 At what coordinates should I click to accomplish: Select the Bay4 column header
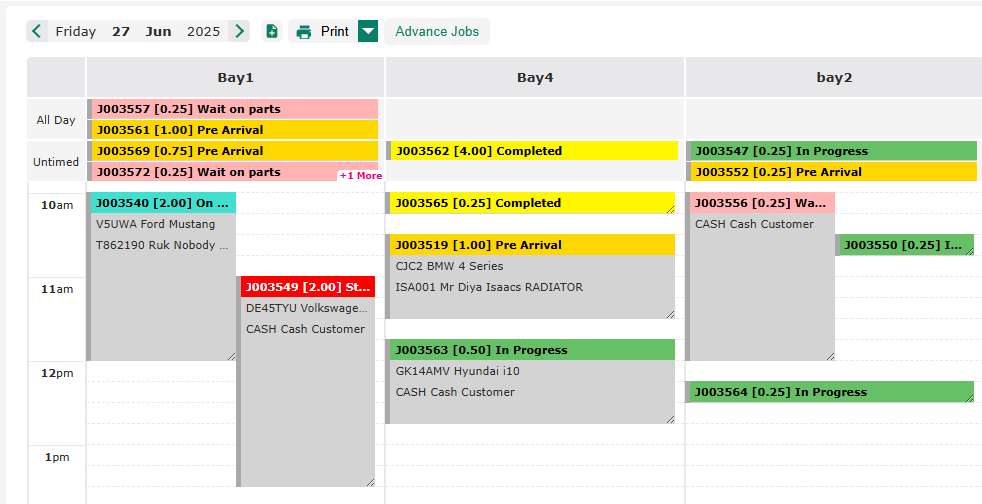pos(535,77)
